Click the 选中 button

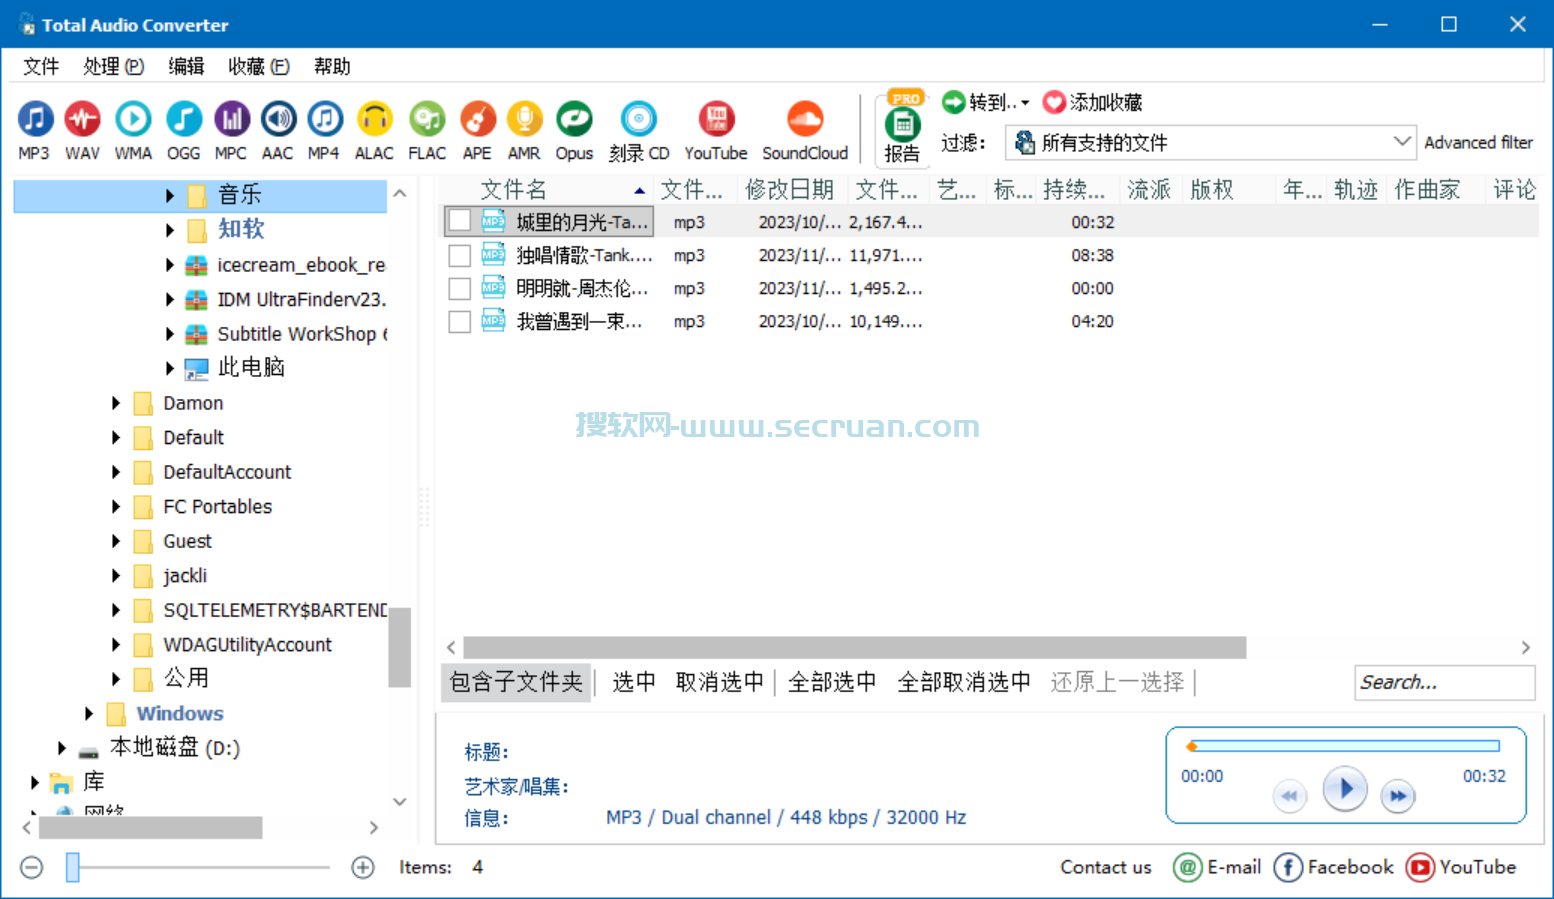pos(634,682)
